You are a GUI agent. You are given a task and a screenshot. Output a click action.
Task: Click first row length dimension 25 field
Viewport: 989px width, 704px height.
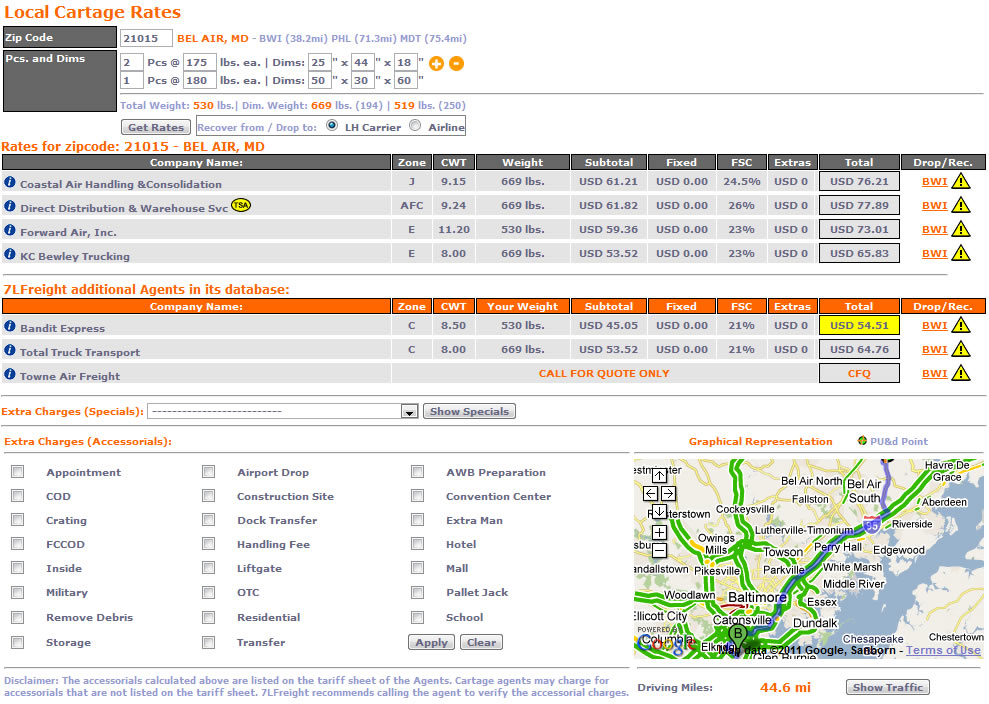320,62
